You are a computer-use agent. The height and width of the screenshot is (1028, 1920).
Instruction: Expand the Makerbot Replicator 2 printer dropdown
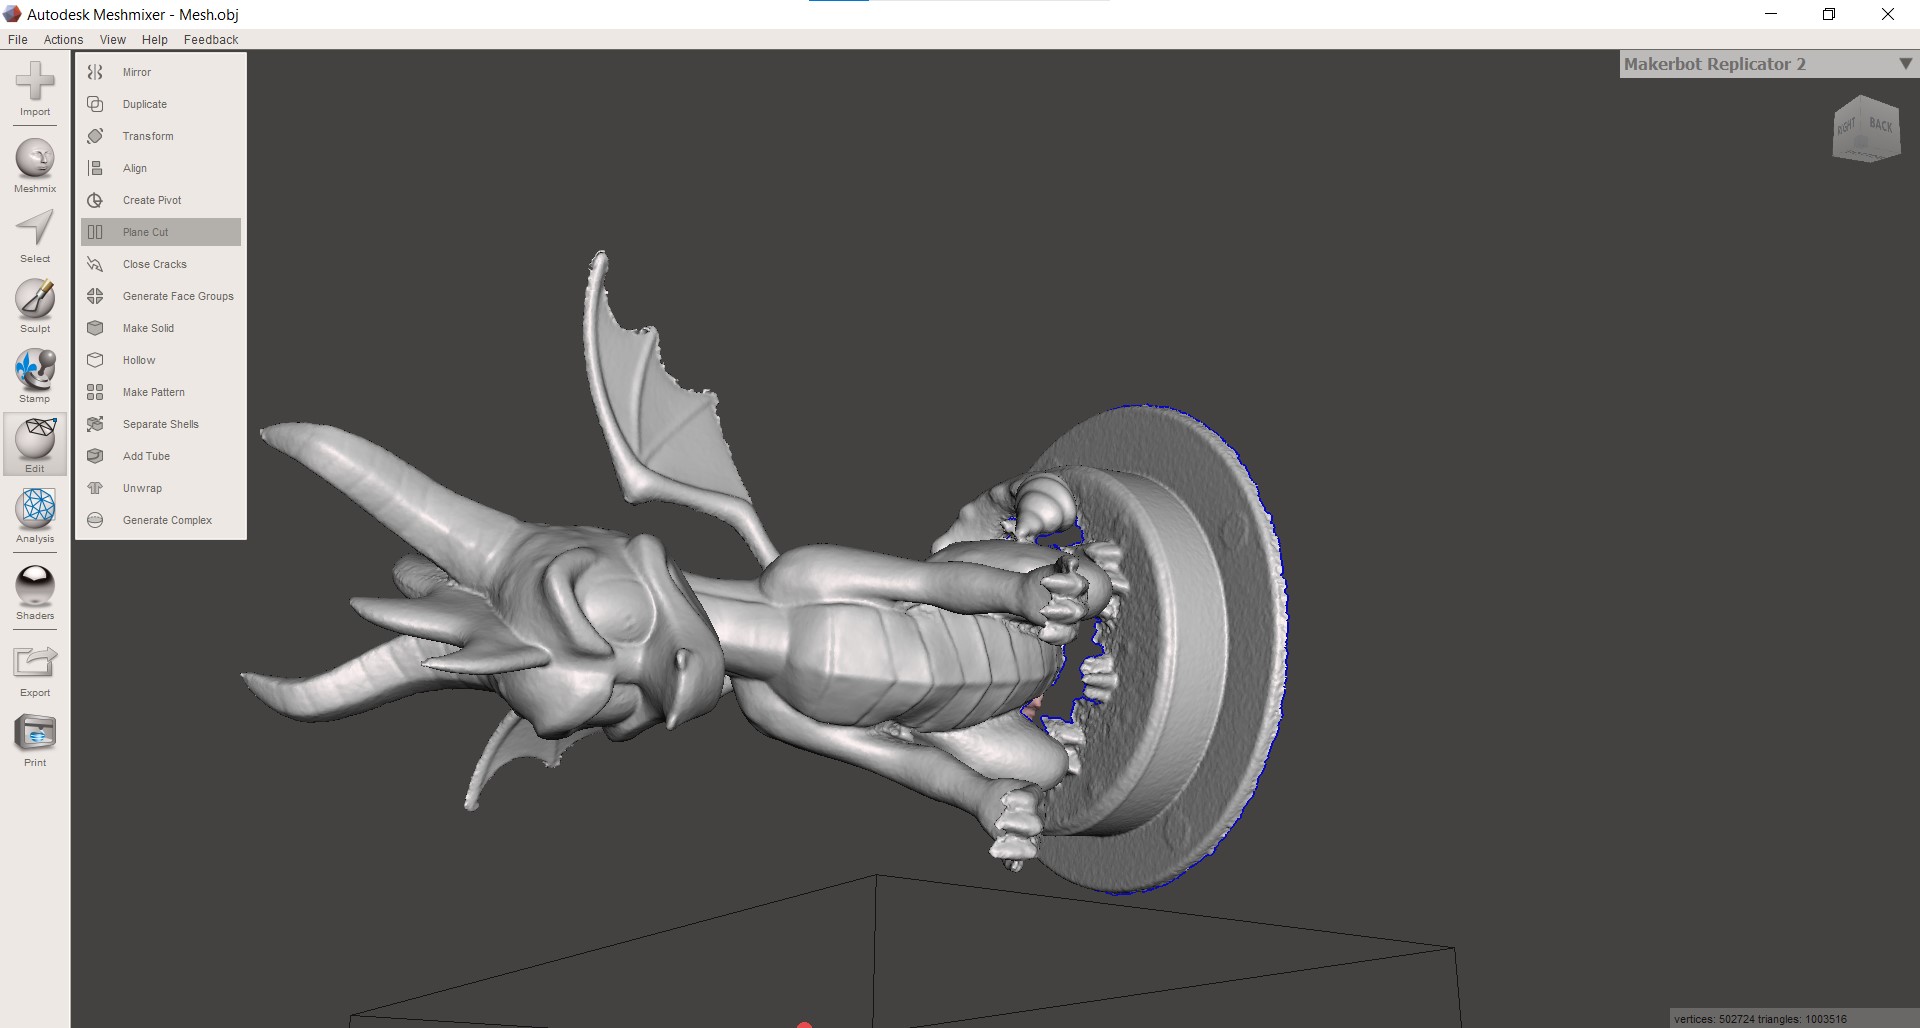coord(1905,64)
